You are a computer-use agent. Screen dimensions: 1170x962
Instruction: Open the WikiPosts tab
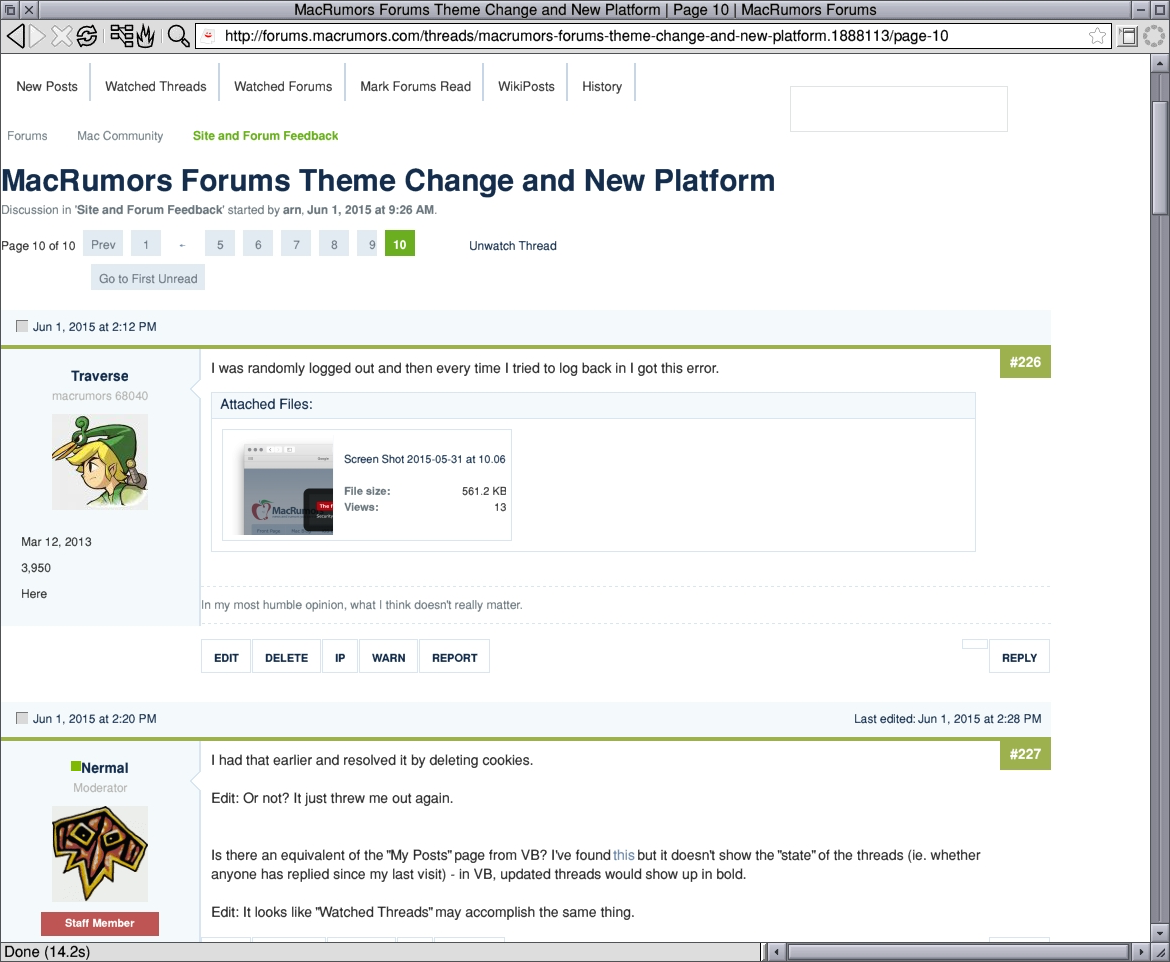tap(526, 87)
